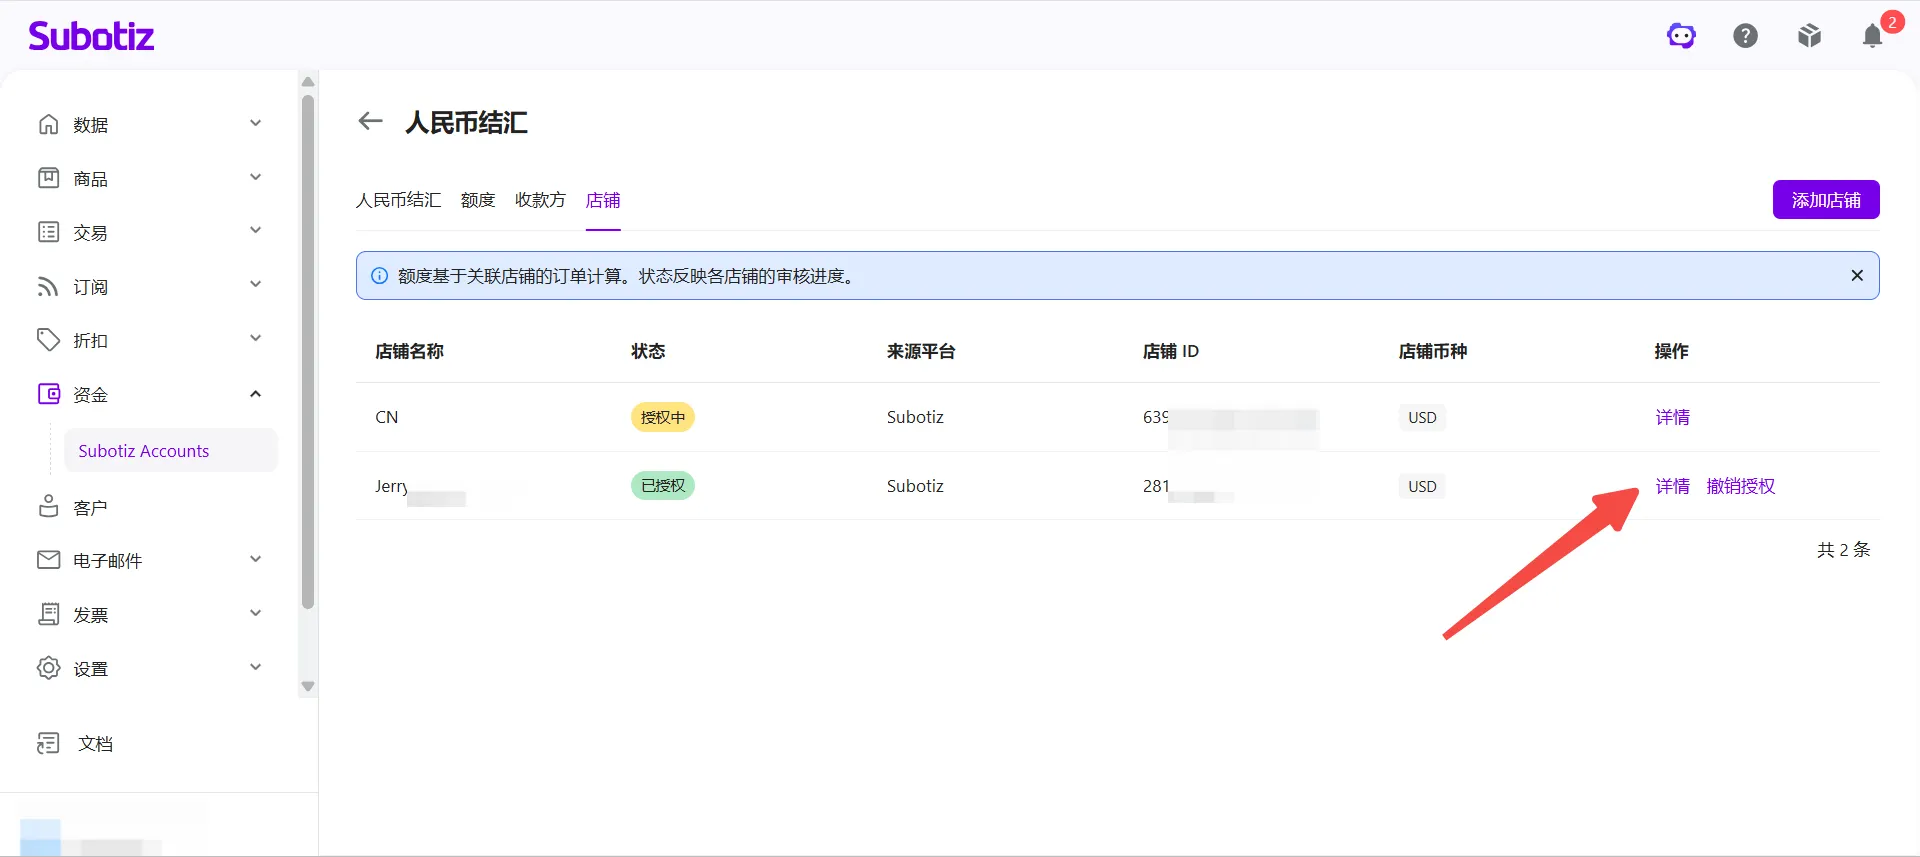Open 详情 for the Jerry store
The width and height of the screenshot is (1920, 857).
(1672, 486)
